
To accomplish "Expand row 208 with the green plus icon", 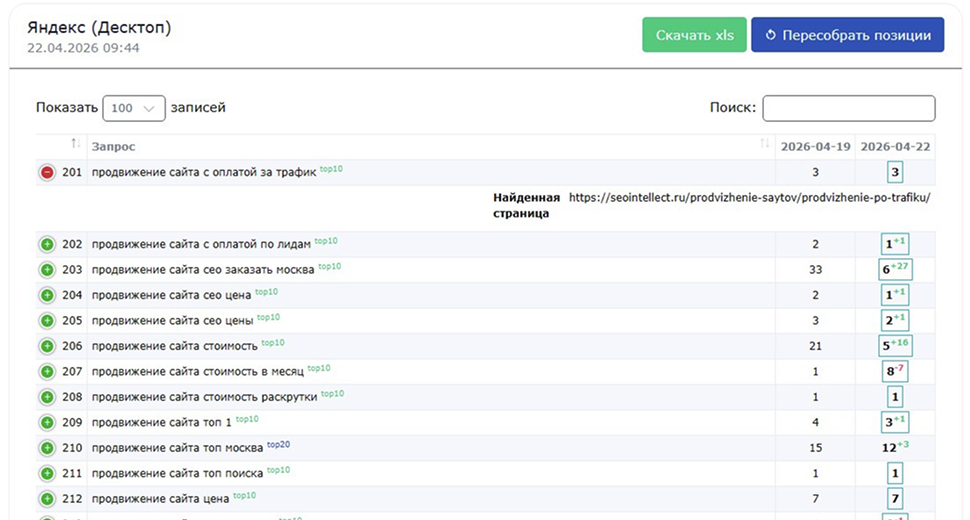I will (47, 397).
